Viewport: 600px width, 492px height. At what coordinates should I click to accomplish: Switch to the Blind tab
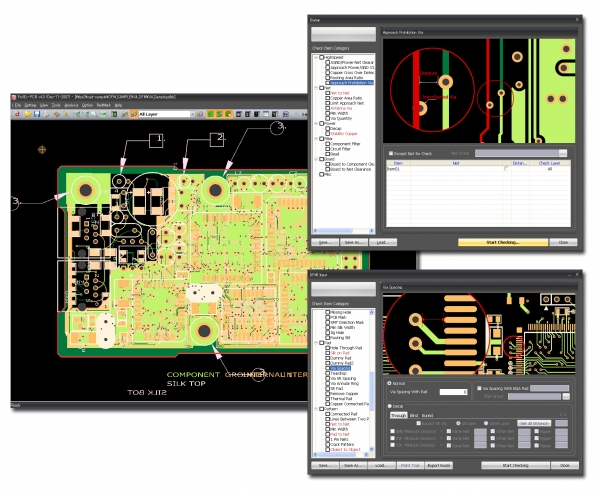tap(416, 414)
